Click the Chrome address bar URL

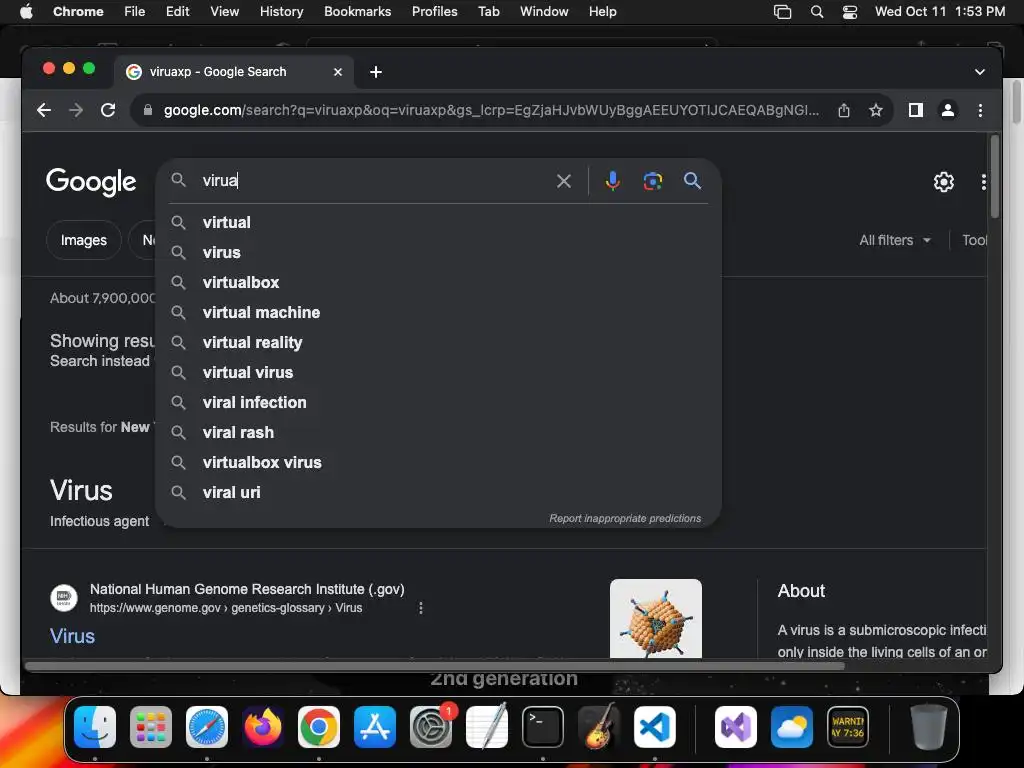tap(491, 110)
